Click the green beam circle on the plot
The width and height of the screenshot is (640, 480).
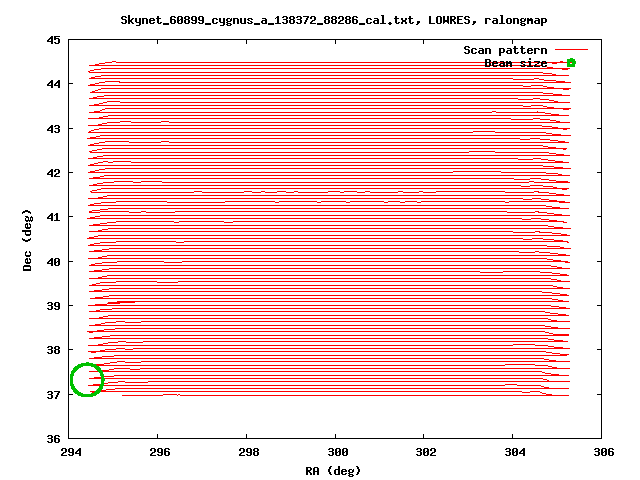[x=87, y=380]
